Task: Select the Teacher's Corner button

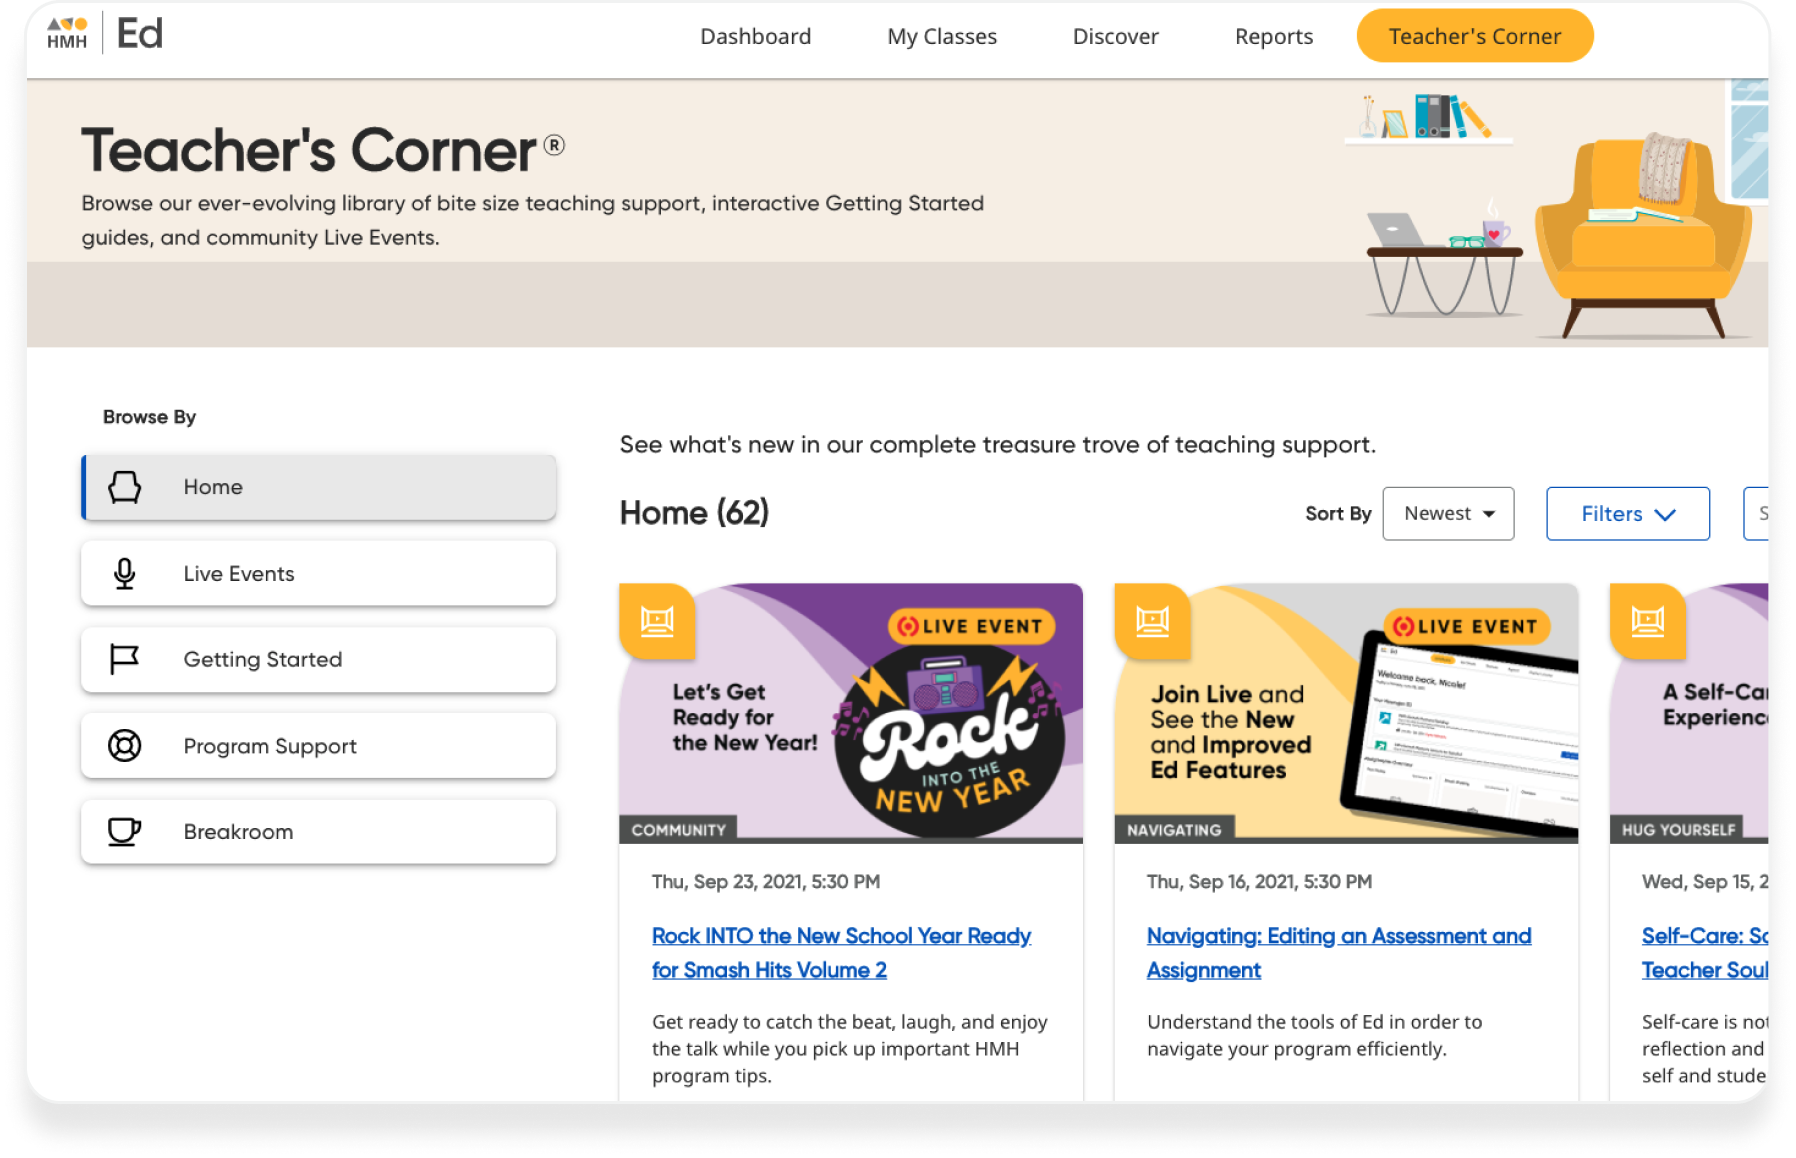Action: [1475, 36]
